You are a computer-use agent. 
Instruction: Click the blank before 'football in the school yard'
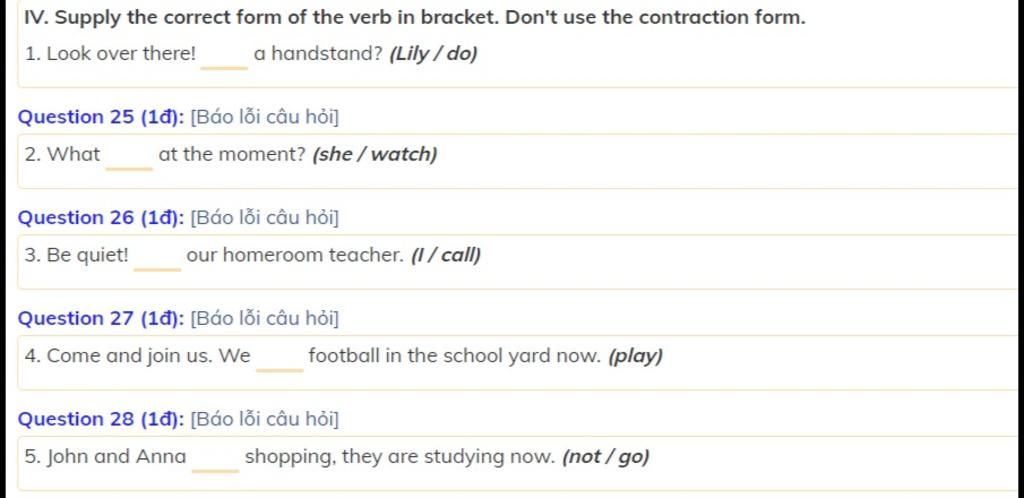[280, 359]
